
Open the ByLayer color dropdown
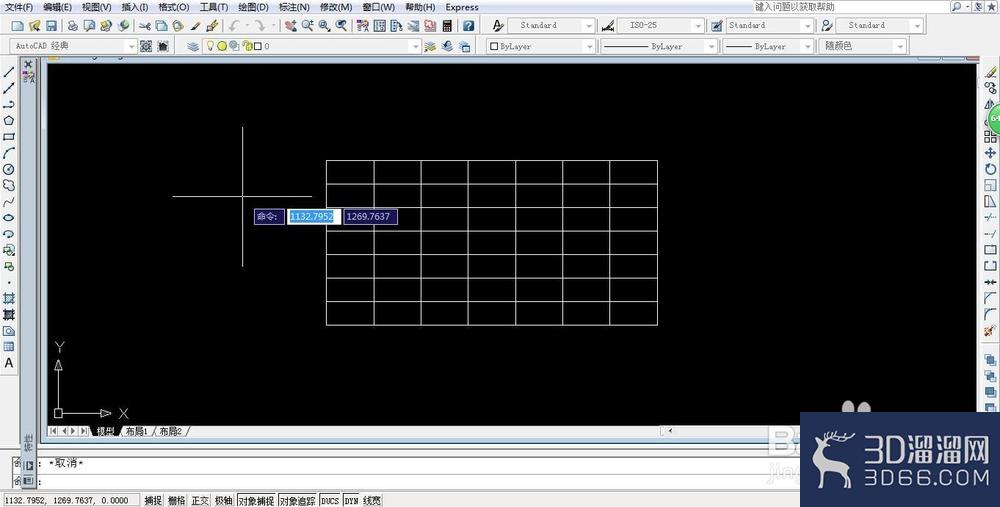tap(541, 47)
